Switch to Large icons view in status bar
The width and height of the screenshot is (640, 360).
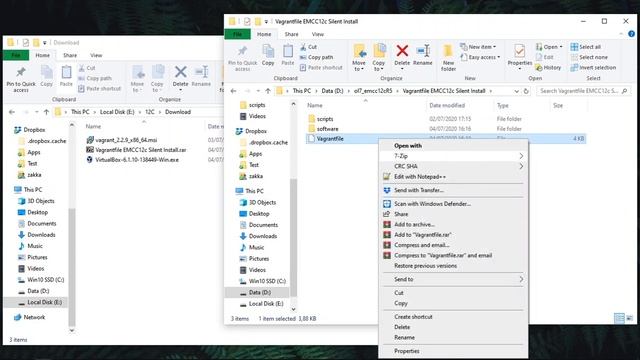click(630, 318)
